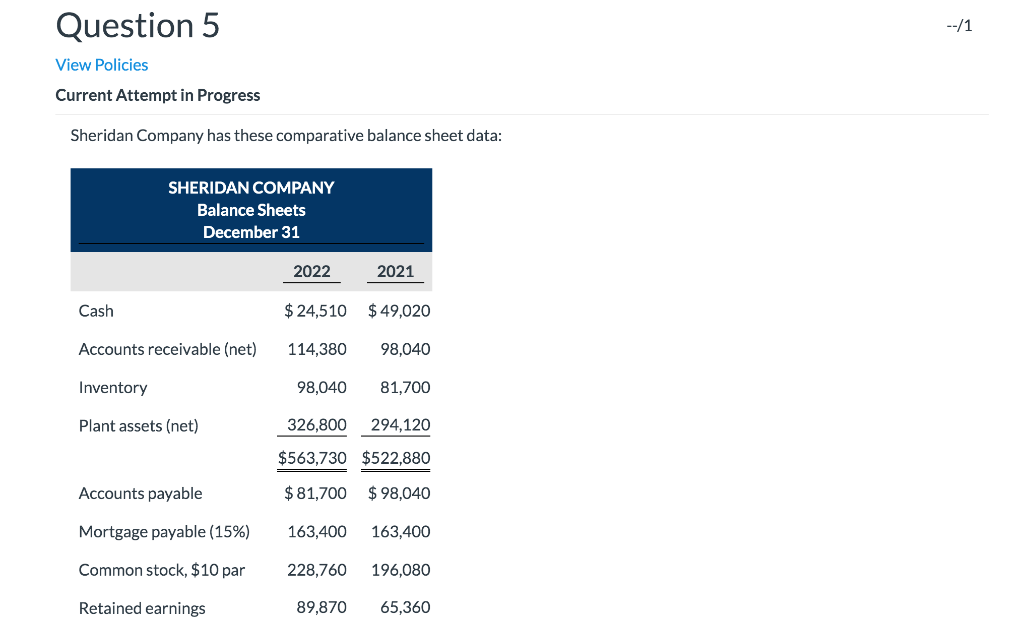The height and width of the screenshot is (617, 1024).
Task: Select the 2022 column header
Action: click(311, 271)
